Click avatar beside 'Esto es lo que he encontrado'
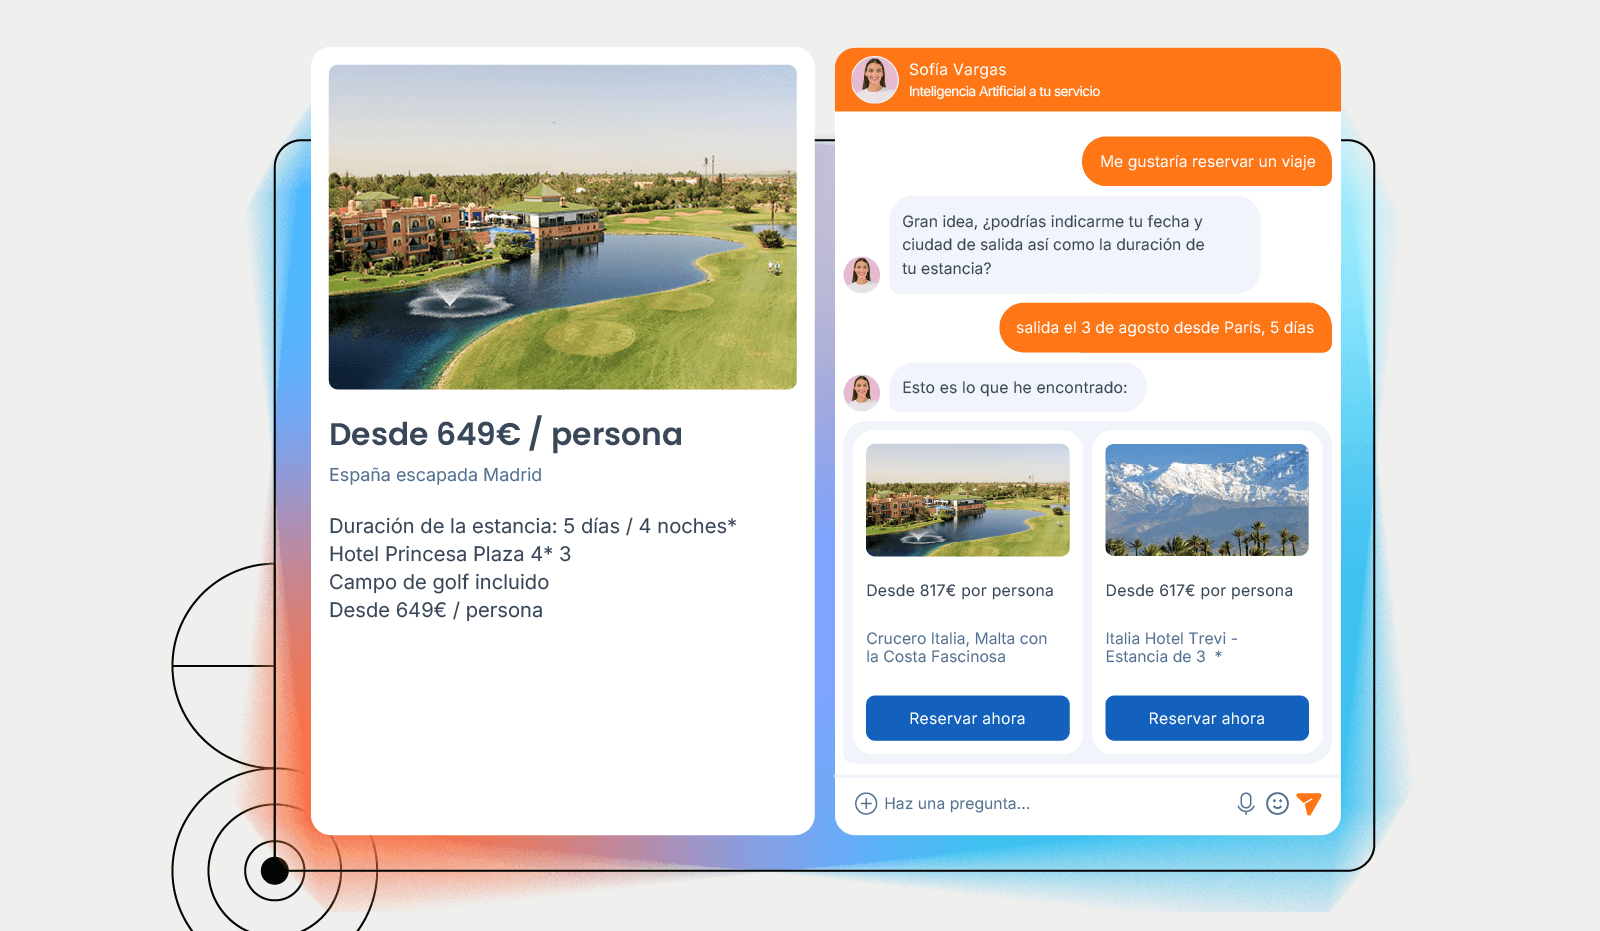Screen dimensions: 1600x931 coord(862,392)
